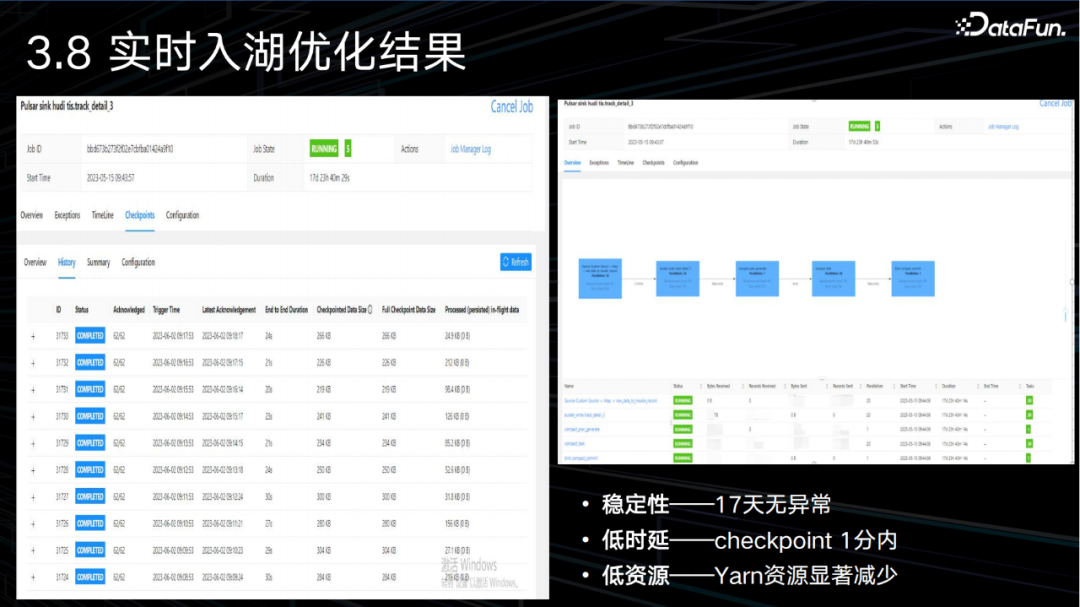Open the TimeLine tab in the right panel
The image size is (1080, 607).
pyautogui.click(x=625, y=161)
